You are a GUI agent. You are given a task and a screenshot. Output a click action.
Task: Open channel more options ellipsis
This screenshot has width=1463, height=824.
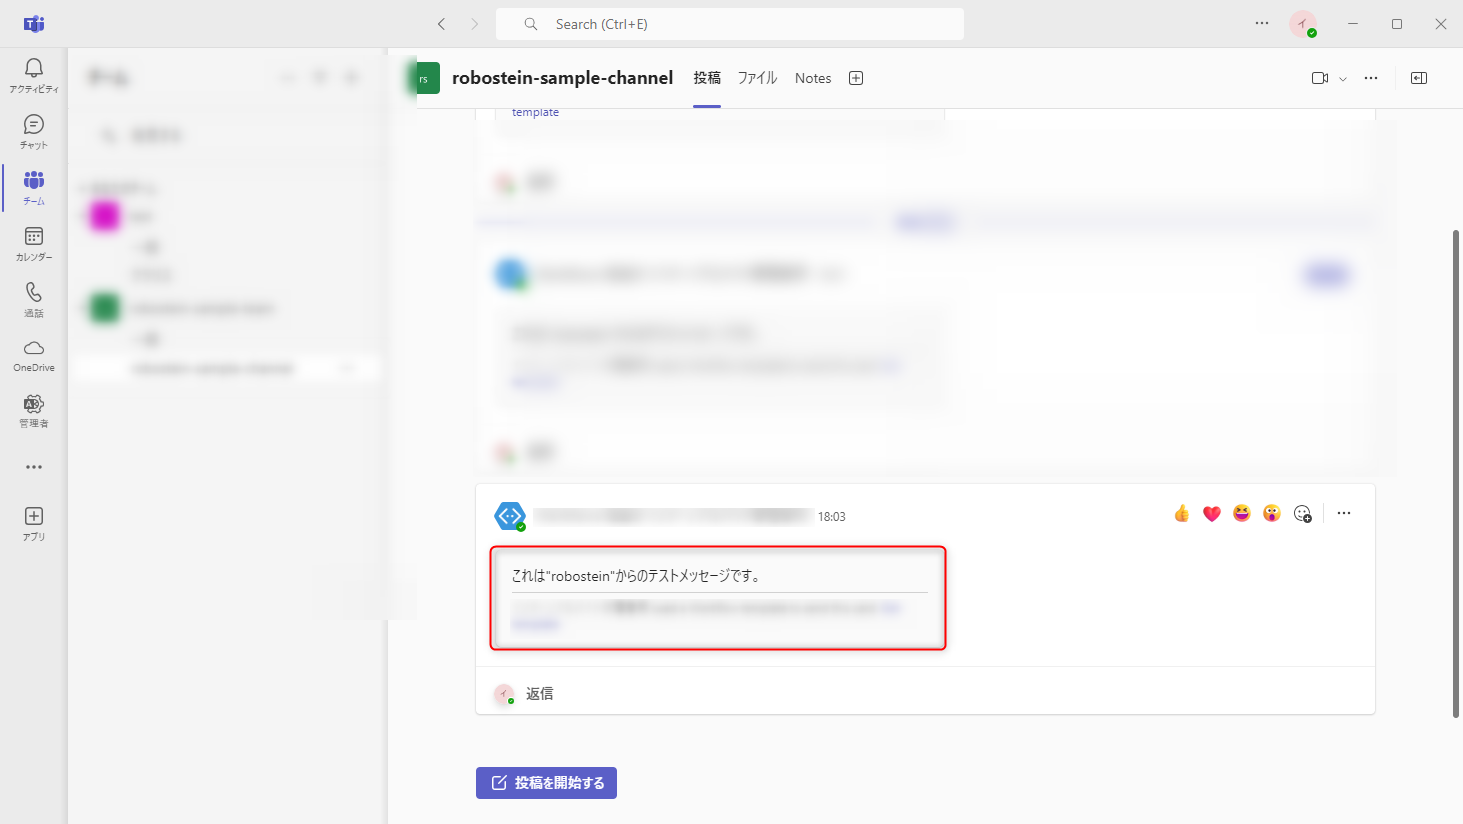point(1371,78)
